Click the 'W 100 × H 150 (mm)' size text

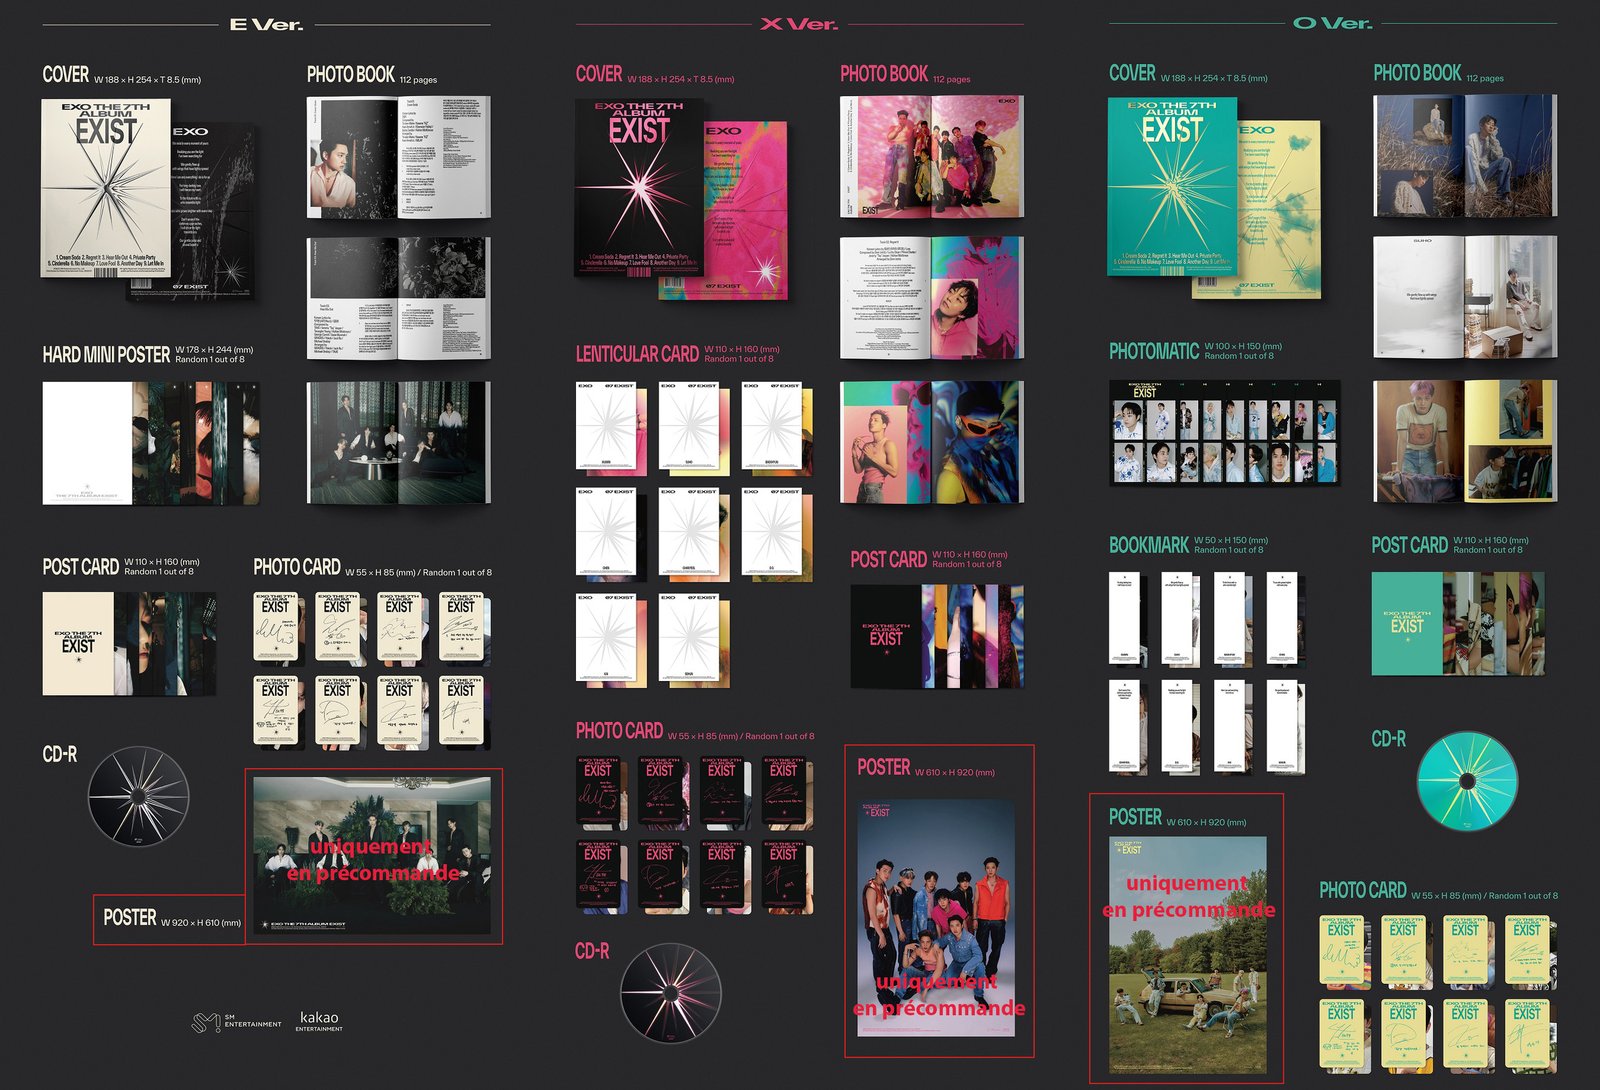pyautogui.click(x=1243, y=346)
